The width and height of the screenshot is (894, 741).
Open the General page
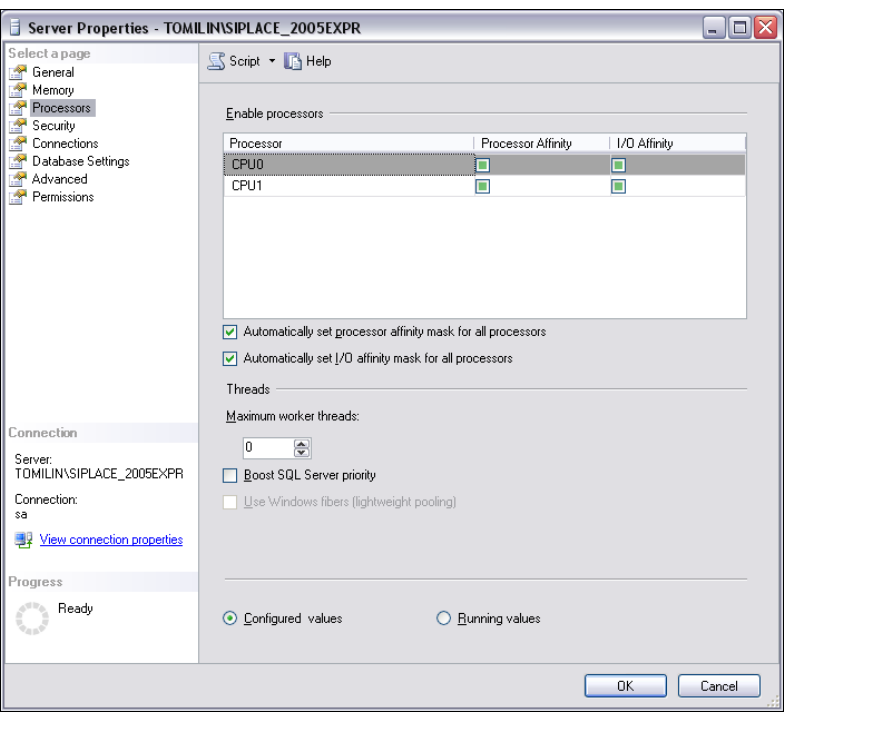pos(53,72)
